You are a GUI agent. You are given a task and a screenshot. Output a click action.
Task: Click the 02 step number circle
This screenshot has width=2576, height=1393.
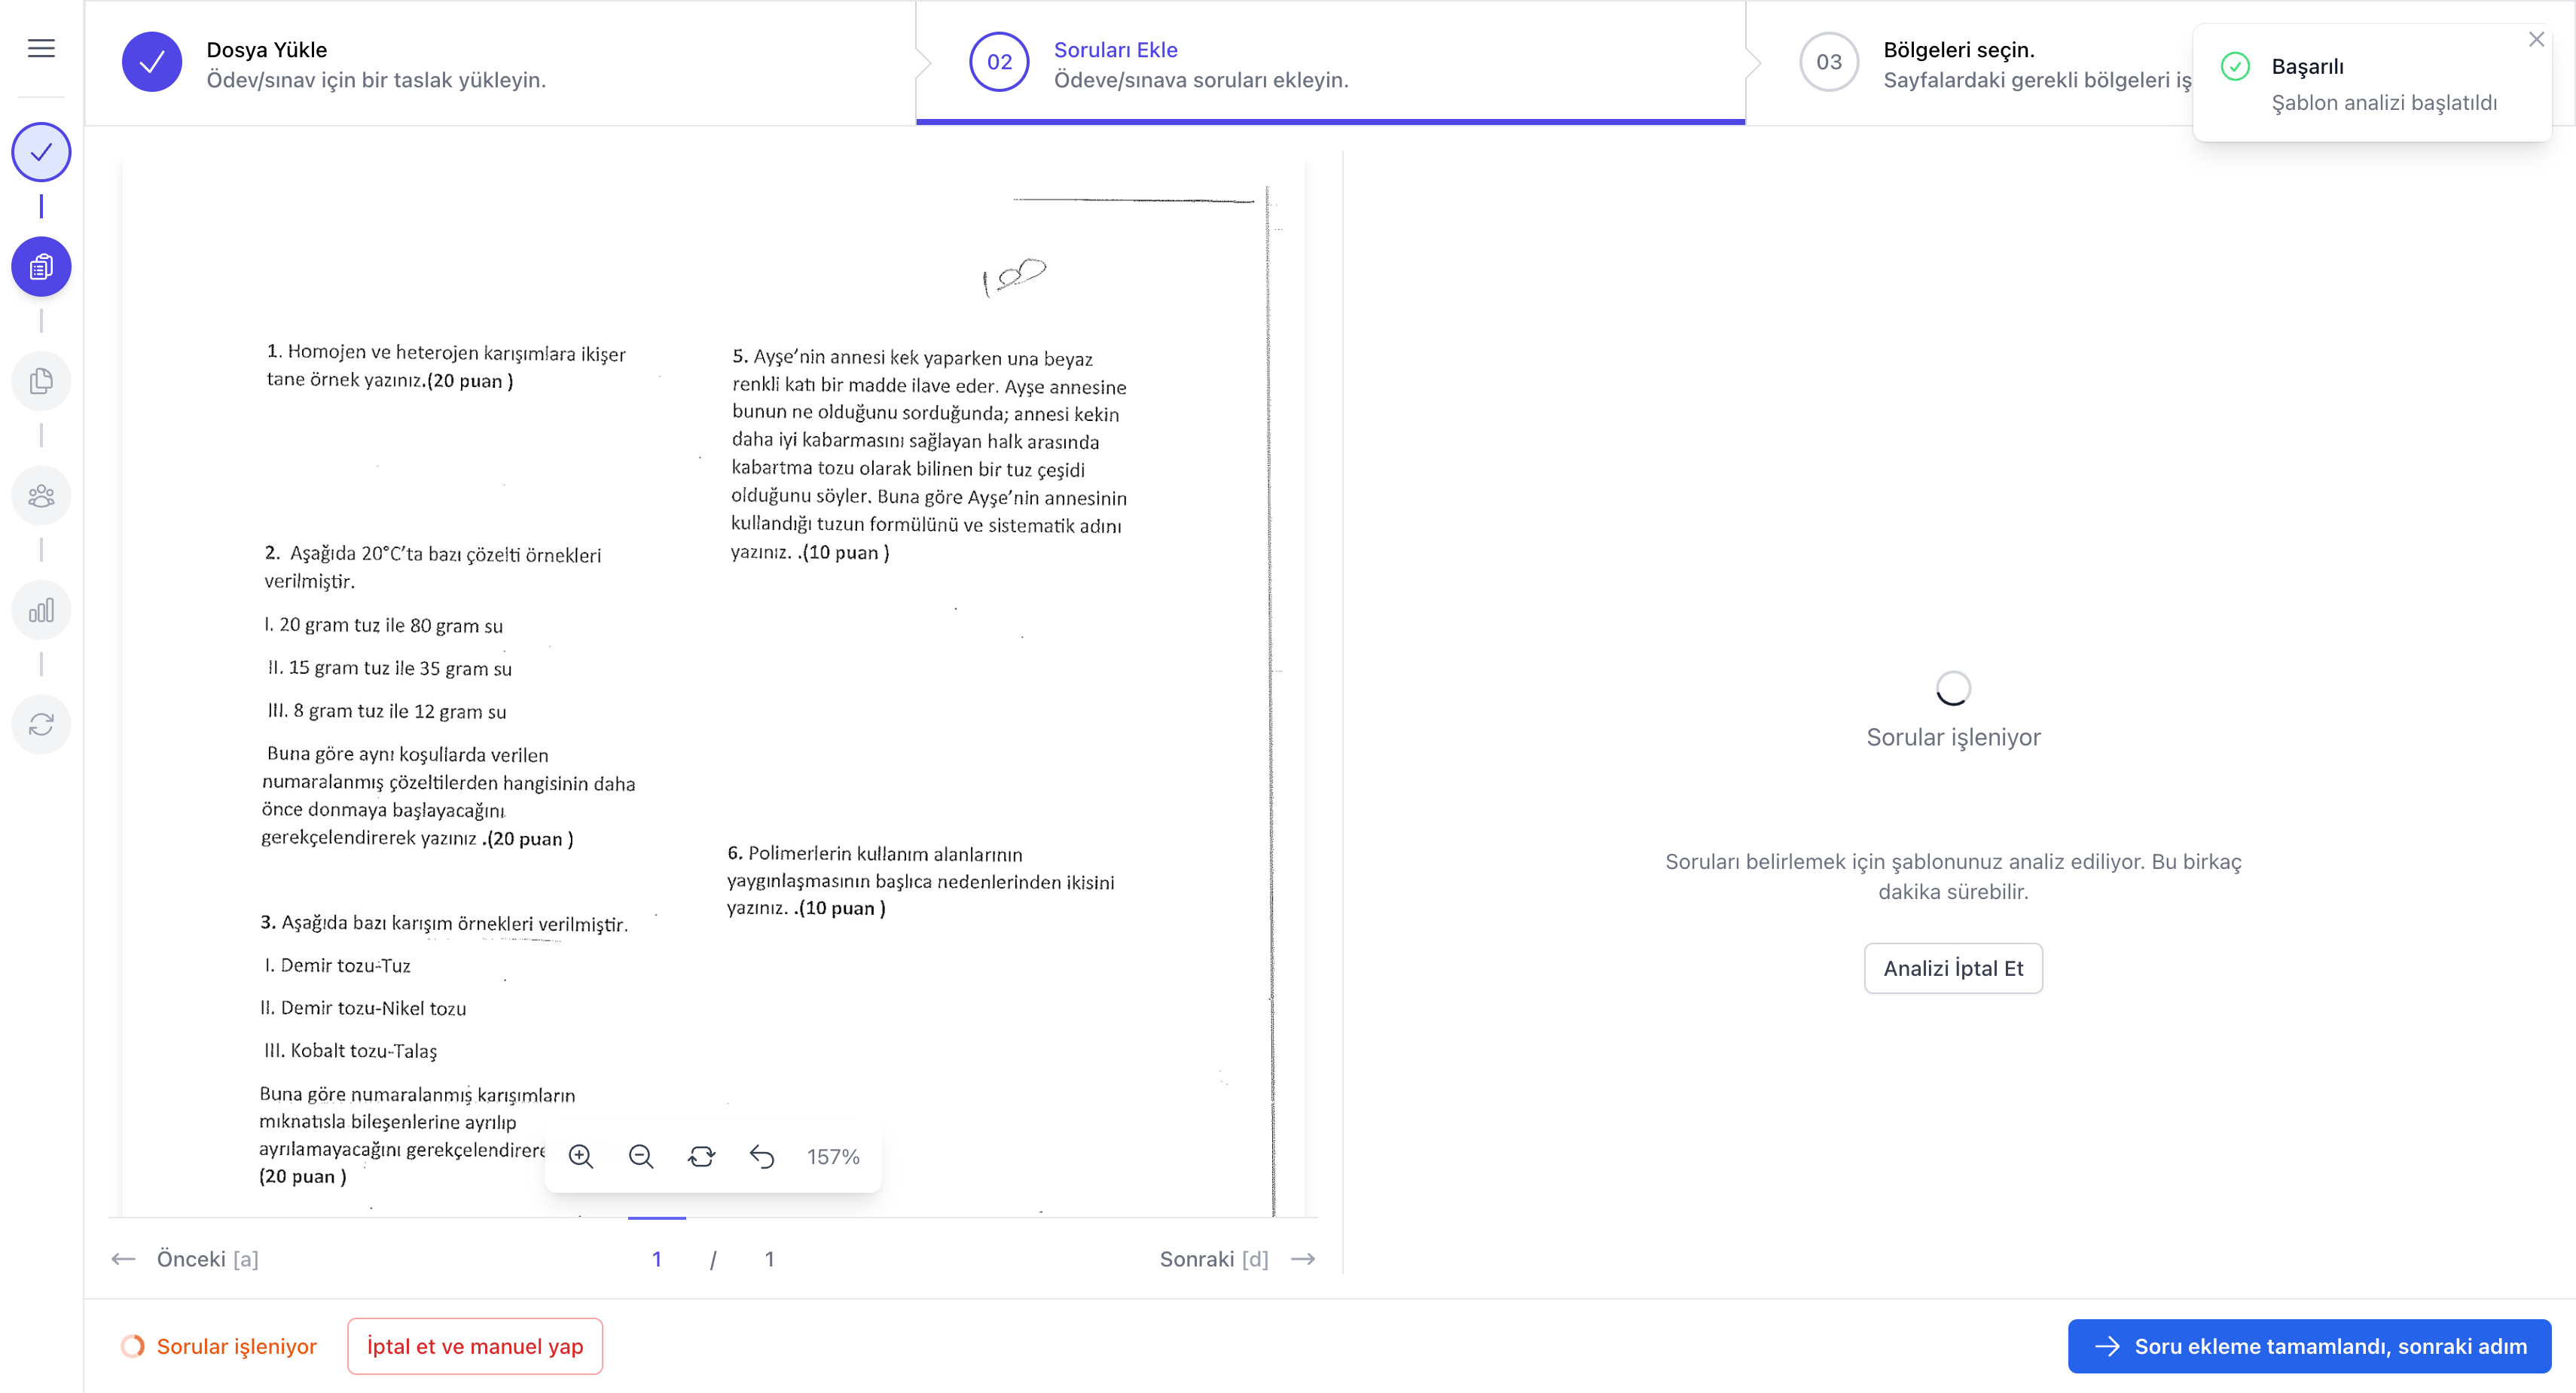(999, 62)
